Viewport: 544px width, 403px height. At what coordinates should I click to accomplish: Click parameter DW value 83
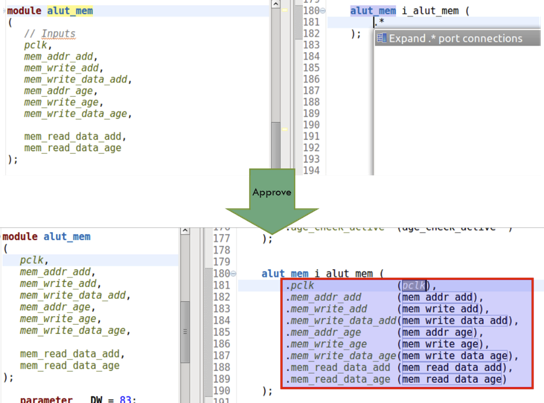(125, 399)
